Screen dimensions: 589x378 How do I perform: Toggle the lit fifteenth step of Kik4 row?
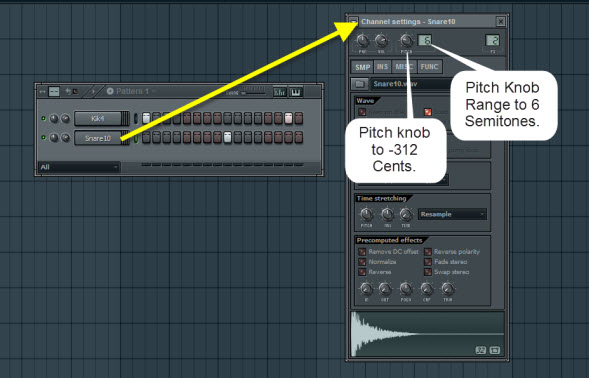coord(288,118)
